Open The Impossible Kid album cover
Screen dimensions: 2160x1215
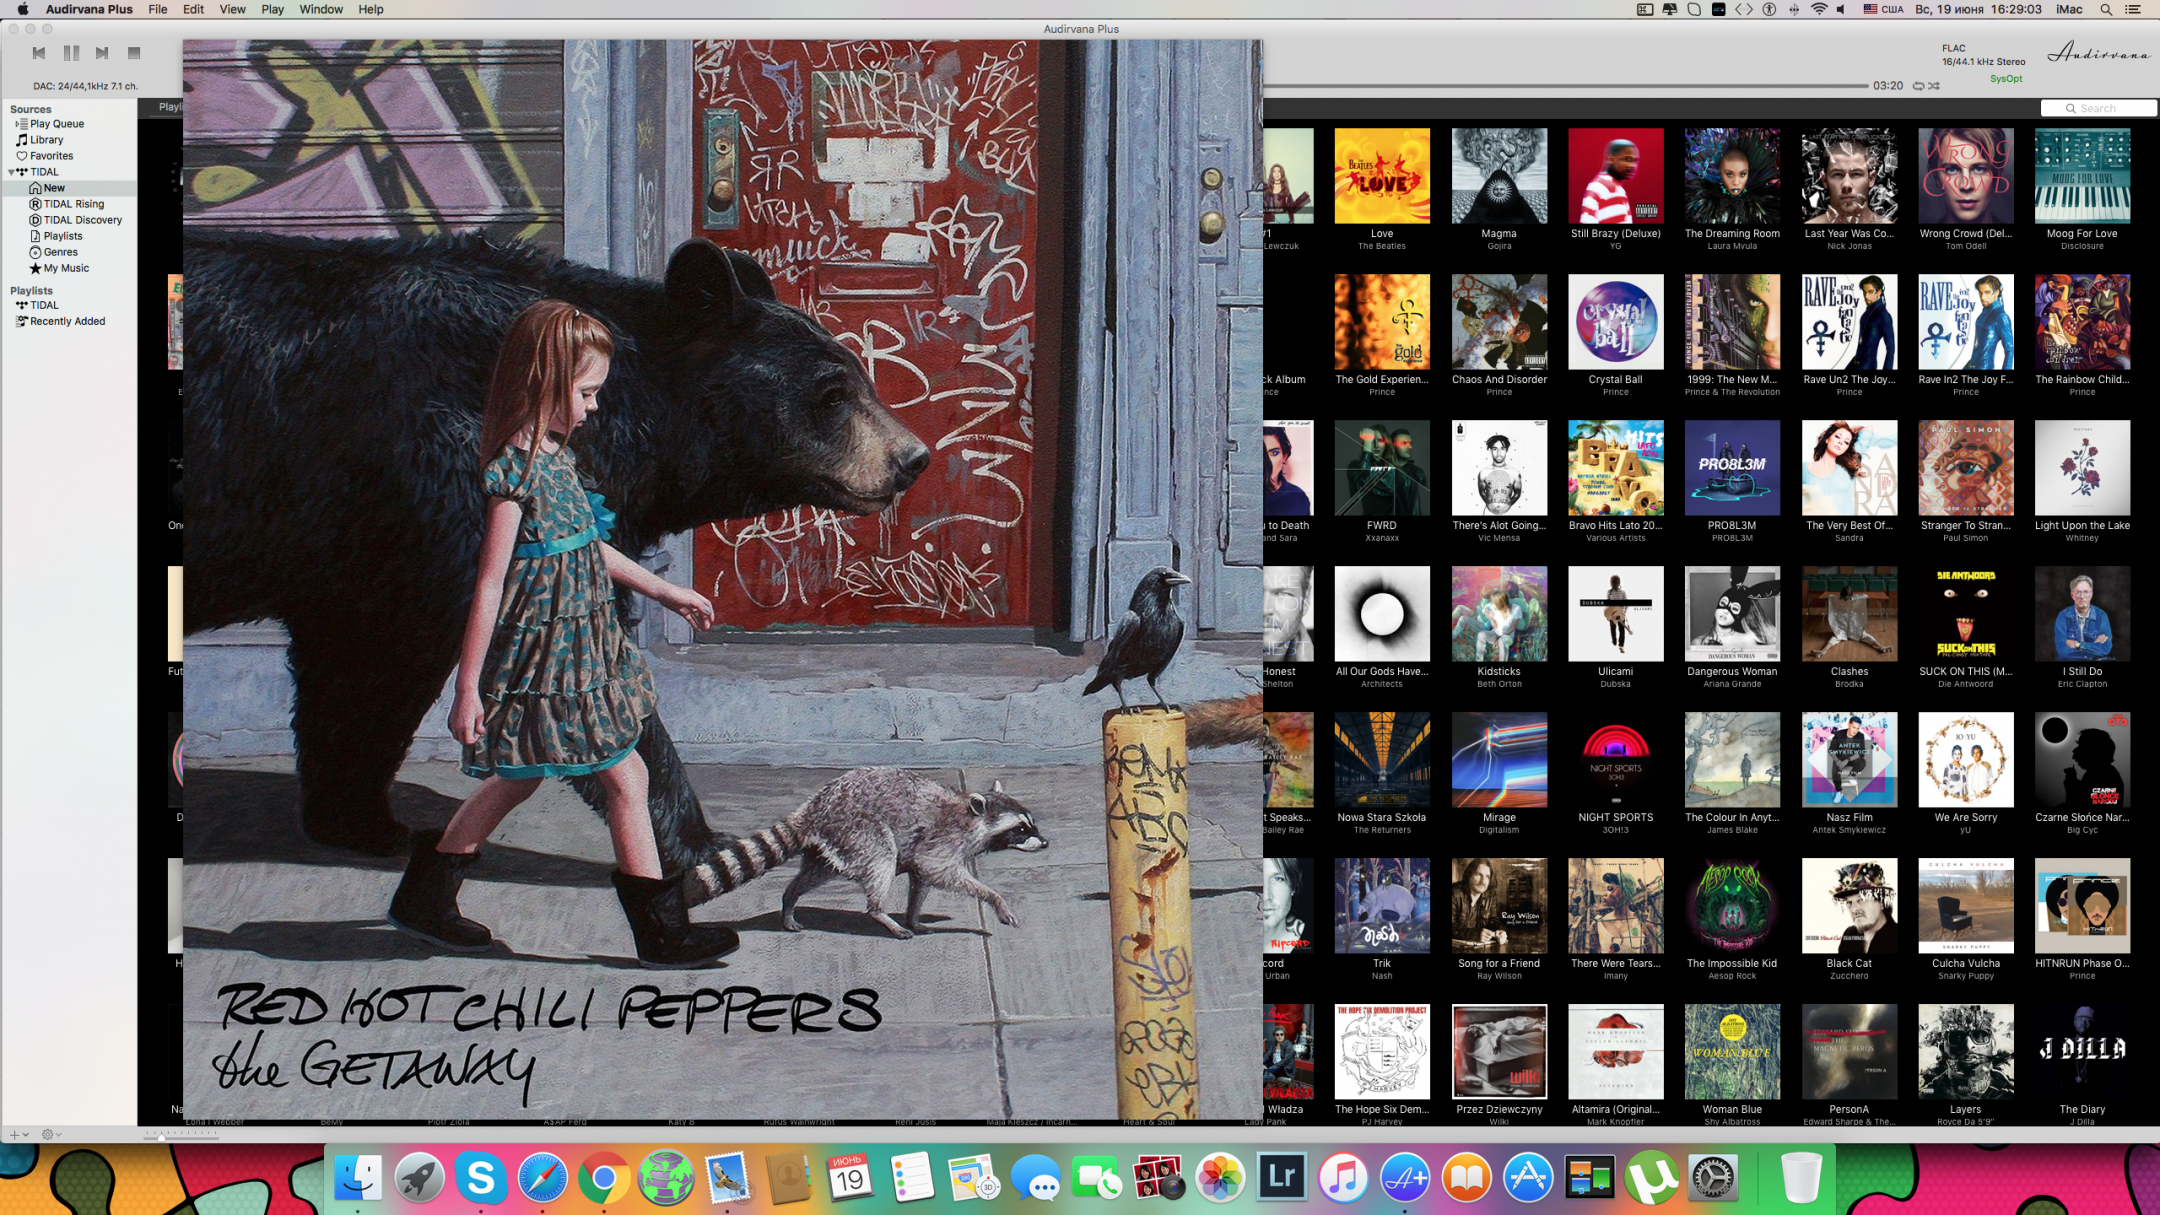coord(1732,906)
